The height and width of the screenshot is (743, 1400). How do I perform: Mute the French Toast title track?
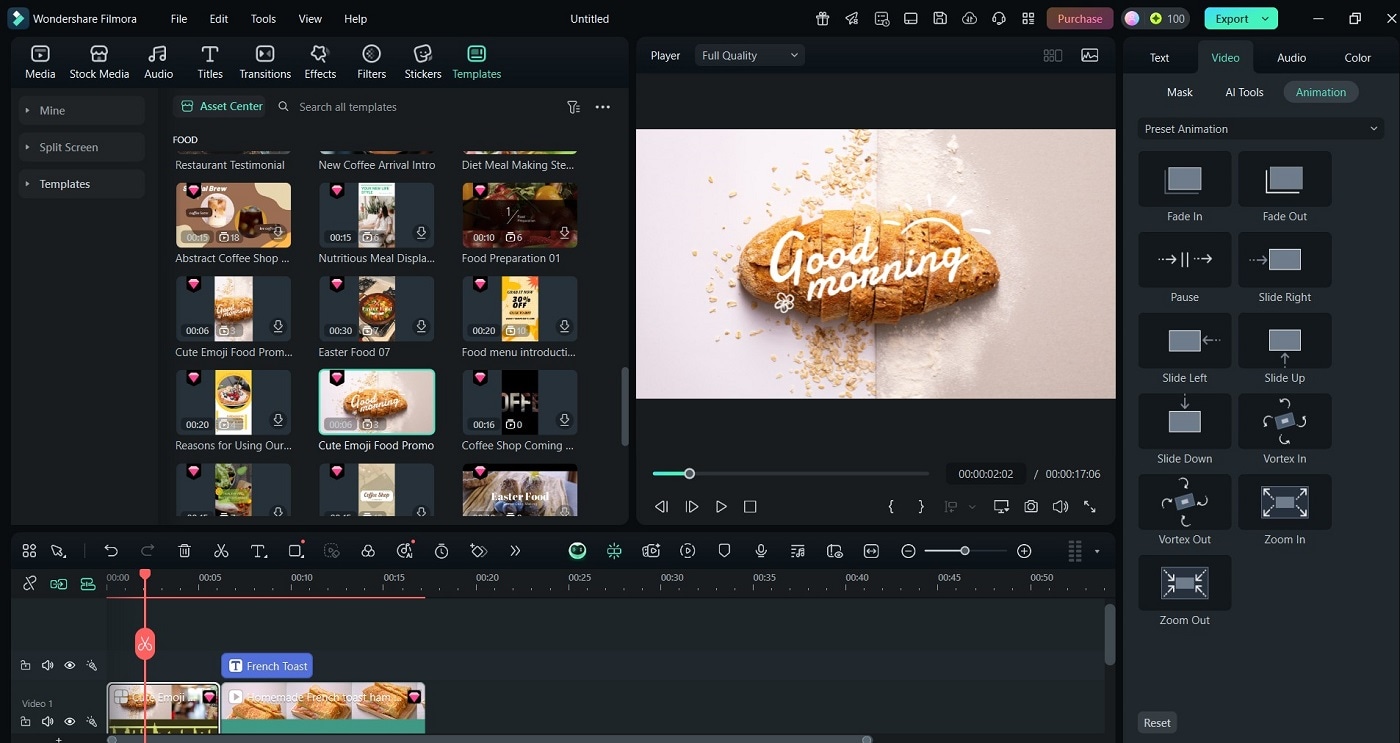(48, 665)
